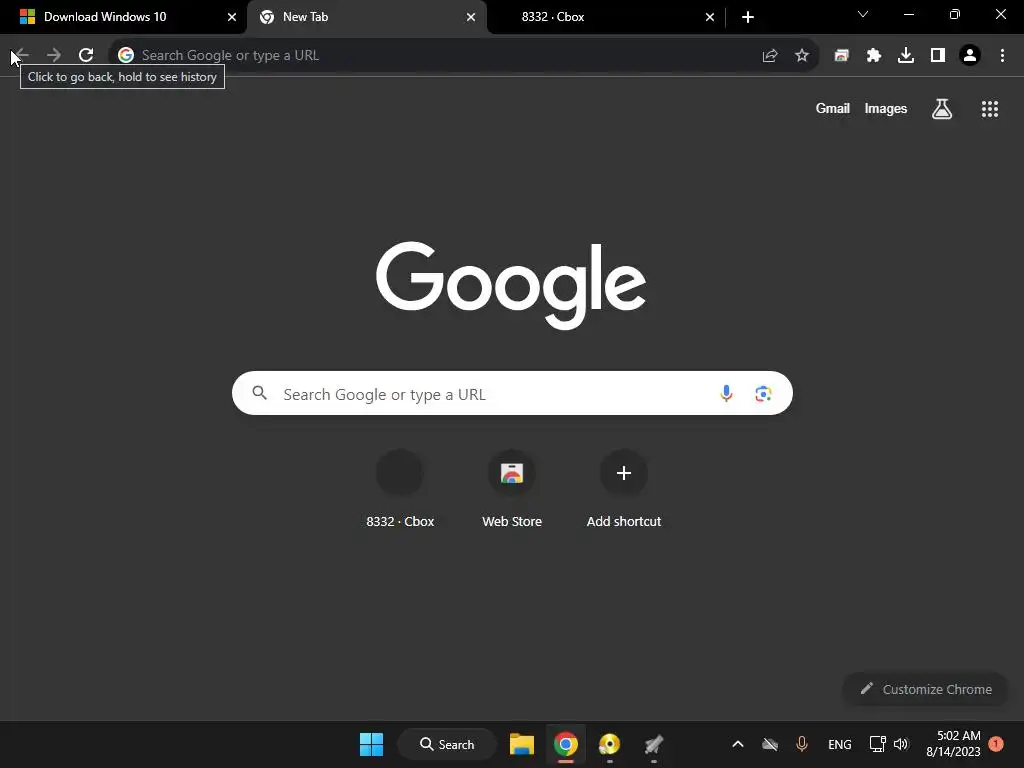The height and width of the screenshot is (768, 1024).
Task: Open the Images link
Action: tap(886, 108)
